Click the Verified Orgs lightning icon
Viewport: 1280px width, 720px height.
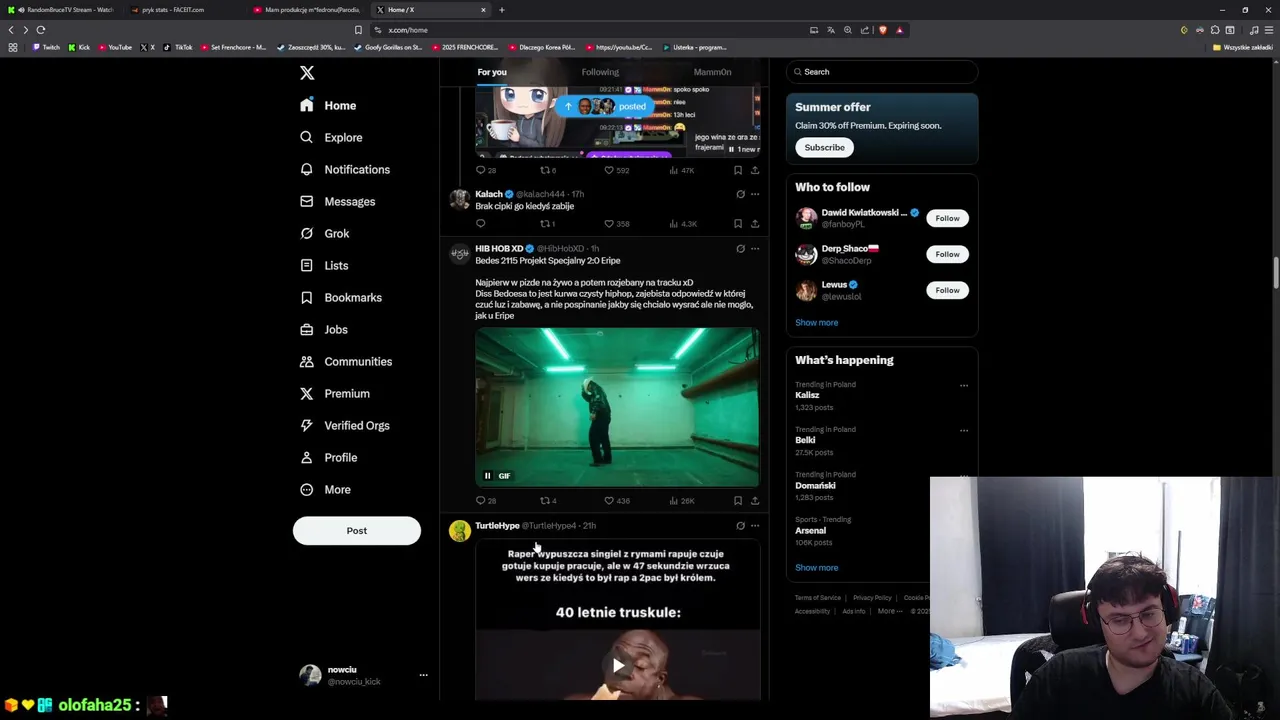click(x=306, y=425)
